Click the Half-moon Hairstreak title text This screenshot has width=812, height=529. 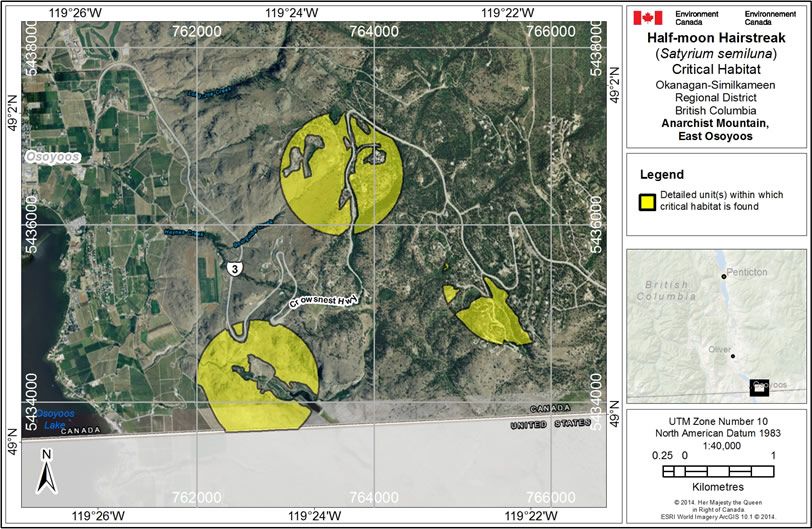[719, 38]
